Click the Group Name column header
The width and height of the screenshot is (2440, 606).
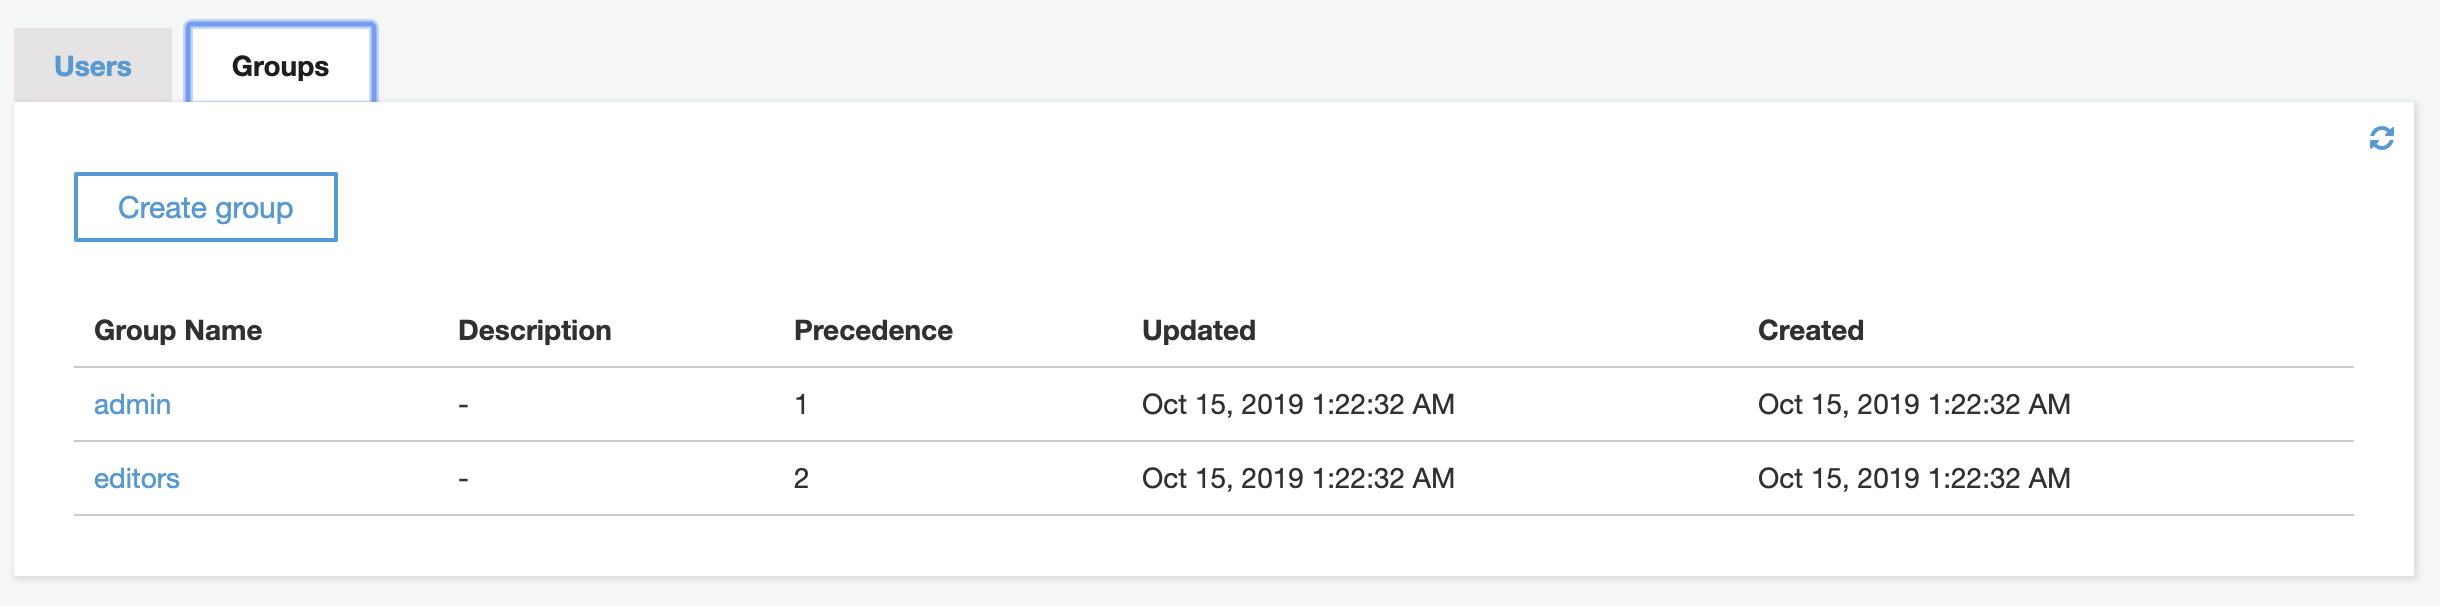[178, 330]
